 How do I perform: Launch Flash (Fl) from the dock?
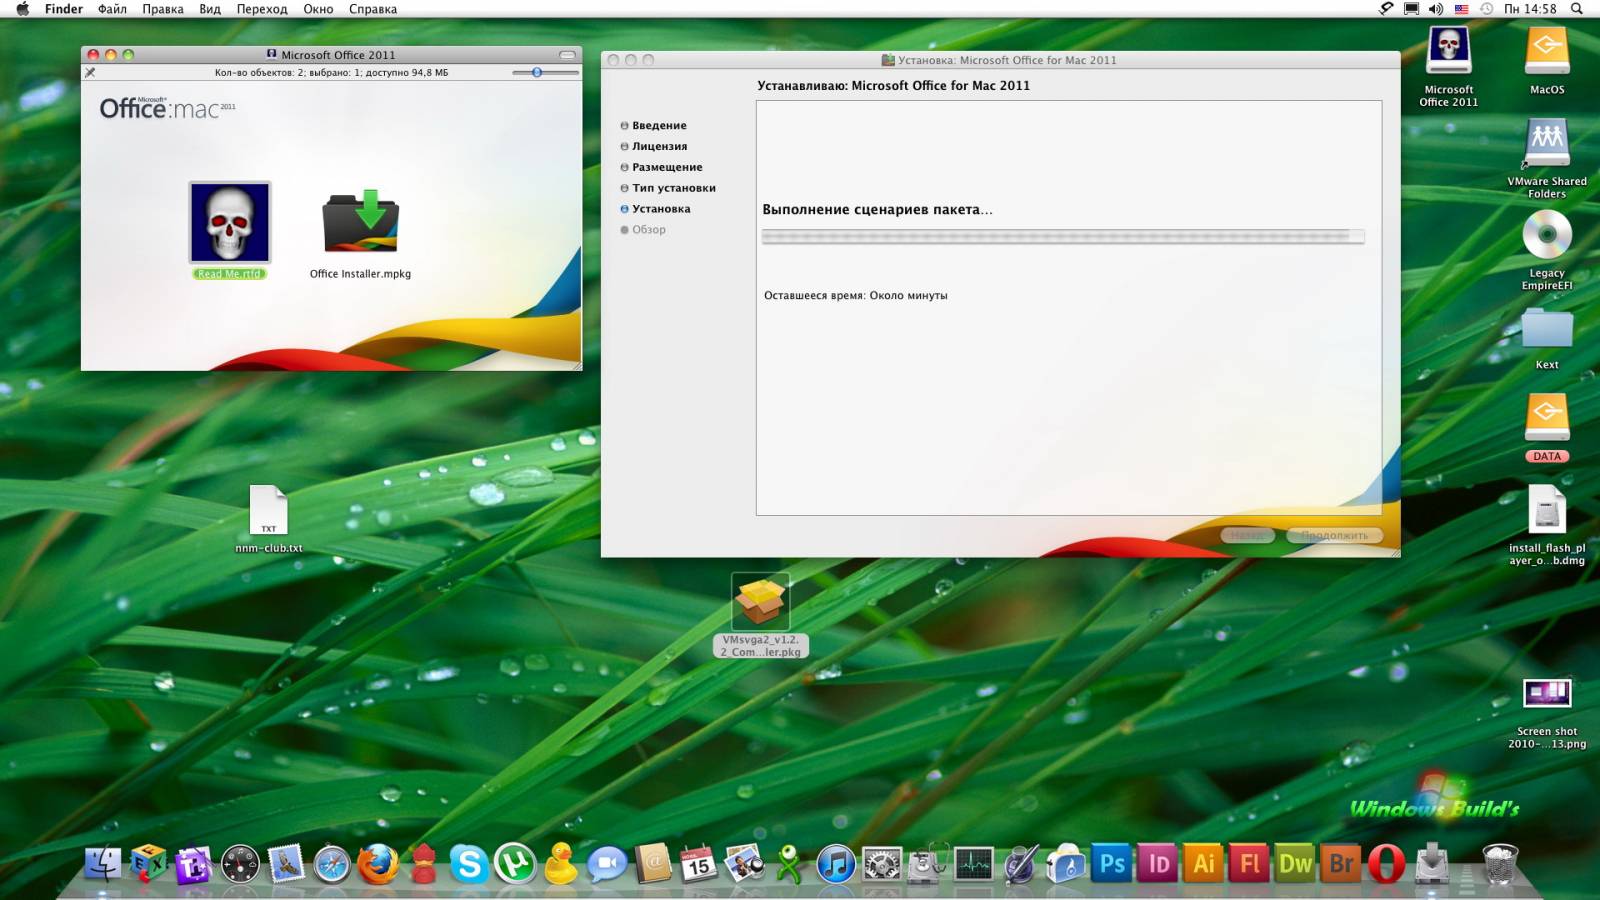click(1250, 863)
